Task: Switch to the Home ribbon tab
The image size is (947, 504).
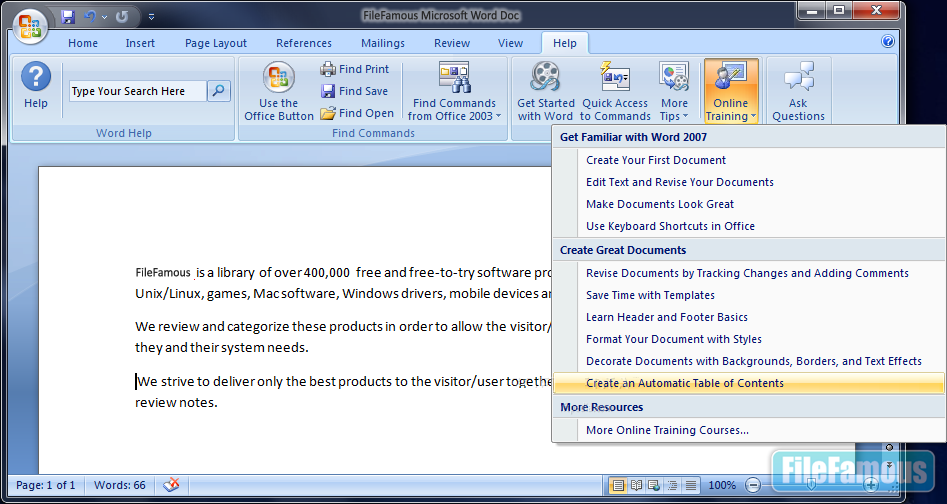Action: [83, 43]
